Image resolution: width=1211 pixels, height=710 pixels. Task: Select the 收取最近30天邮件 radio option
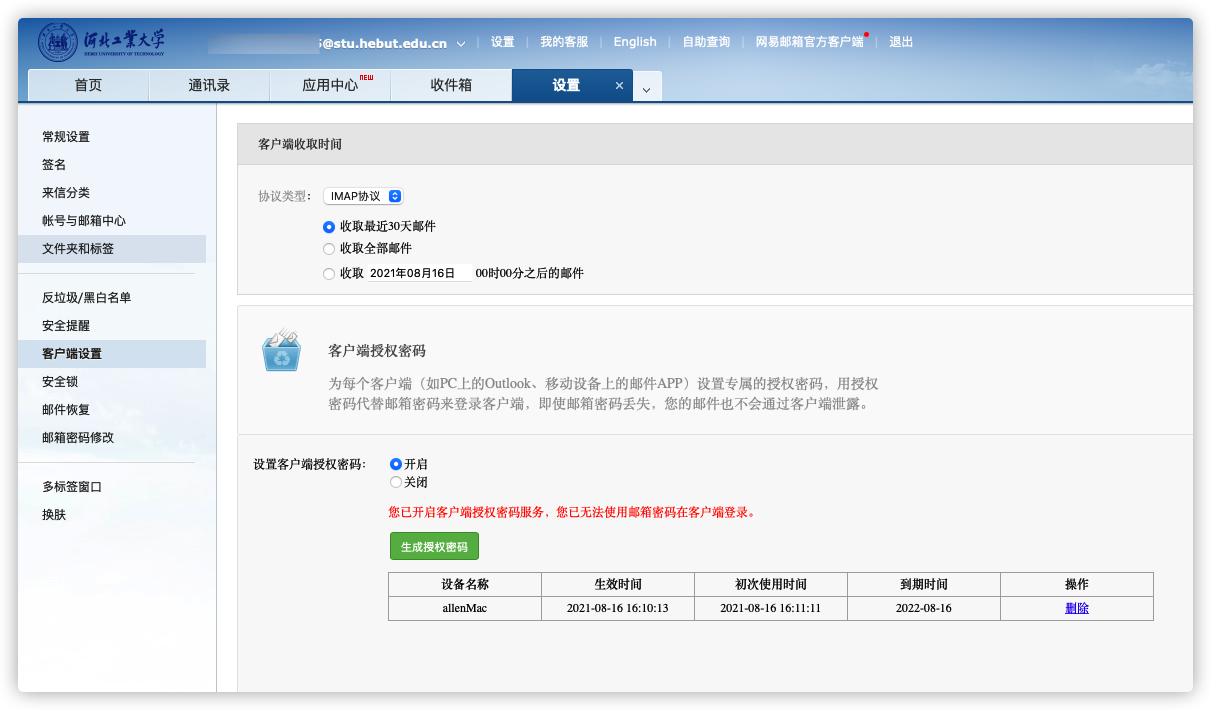[x=329, y=227]
